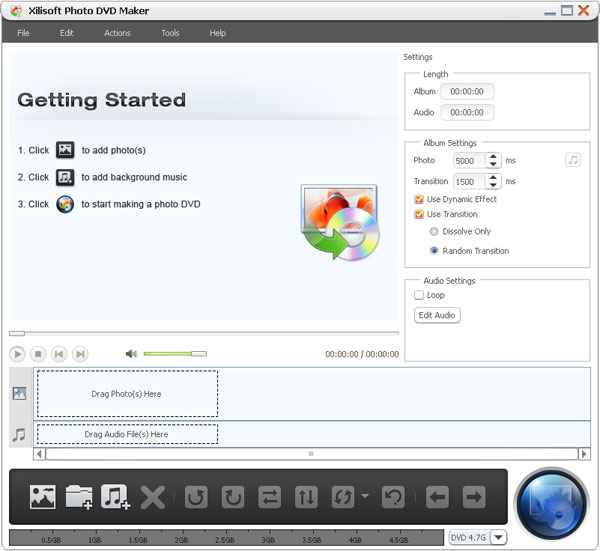600x551 pixels.
Task: Click the move left arrow icon
Action: pos(437,497)
